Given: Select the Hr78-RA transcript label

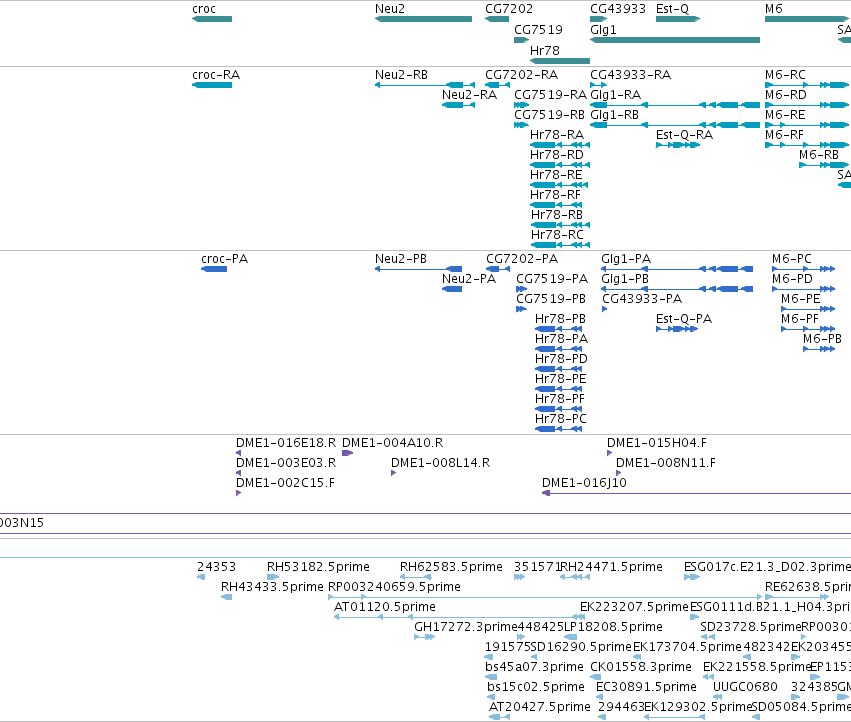Looking at the screenshot, I should coord(557,135).
